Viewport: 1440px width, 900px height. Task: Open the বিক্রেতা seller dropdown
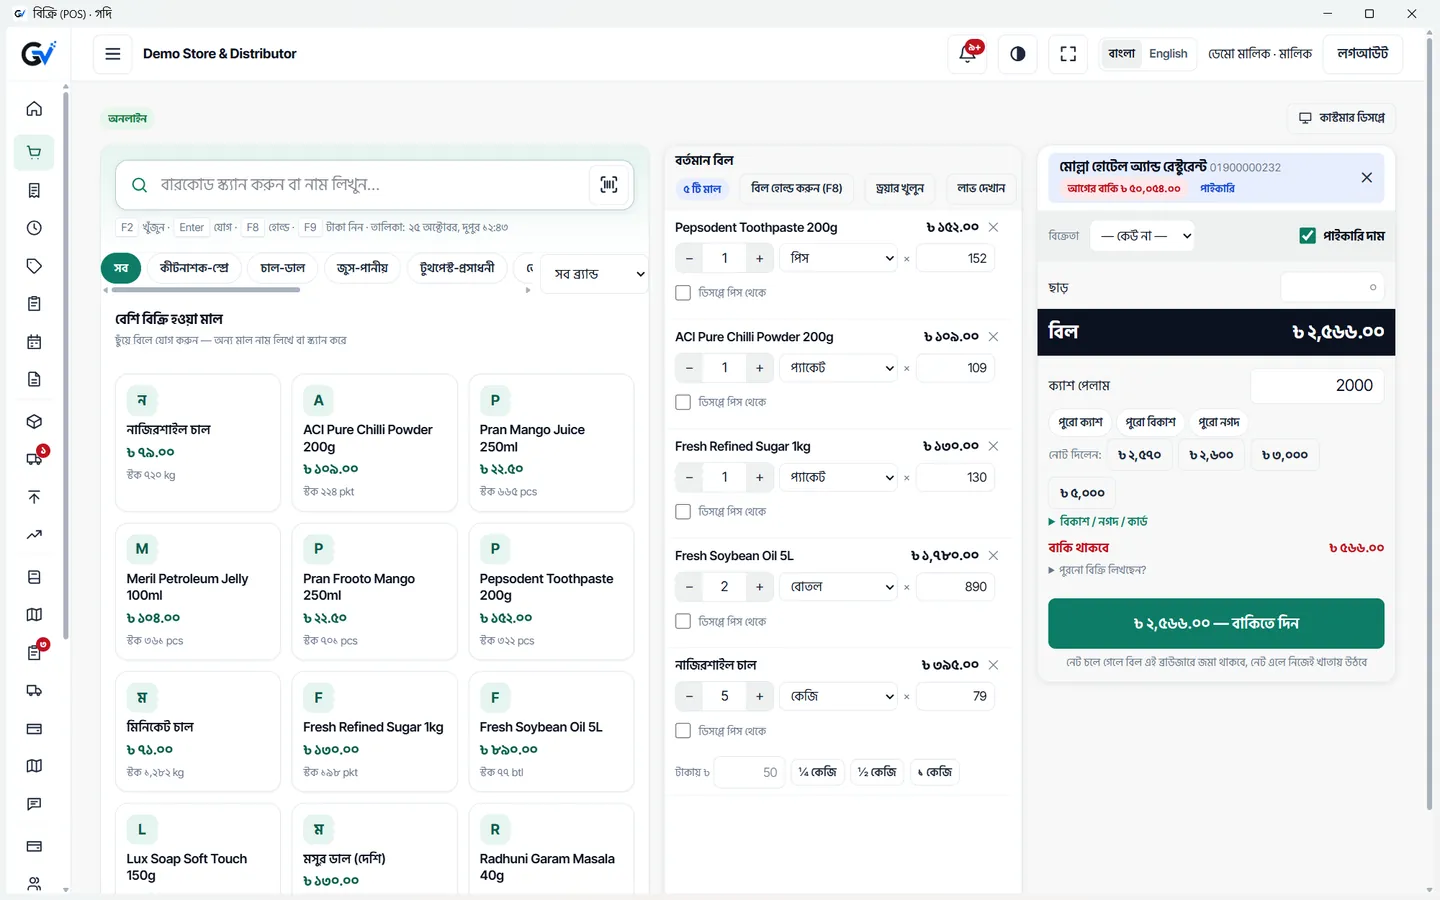(x=1142, y=236)
